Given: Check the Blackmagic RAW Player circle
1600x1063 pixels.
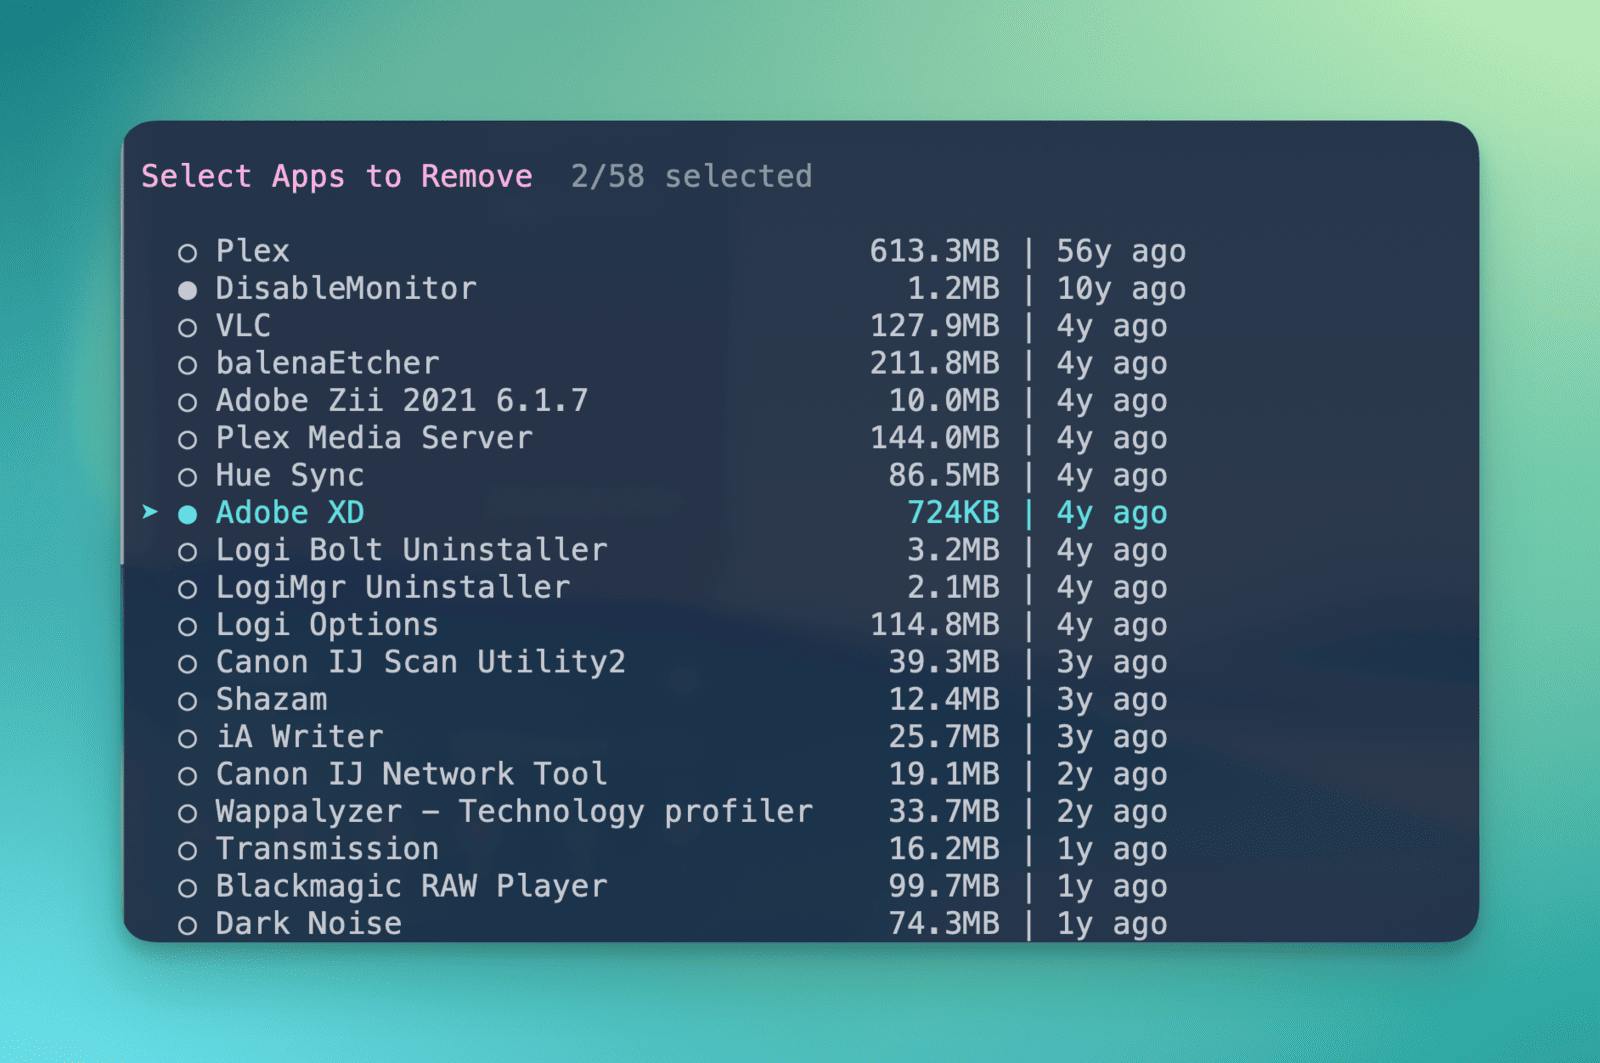Looking at the screenshot, I should pyautogui.click(x=187, y=887).
